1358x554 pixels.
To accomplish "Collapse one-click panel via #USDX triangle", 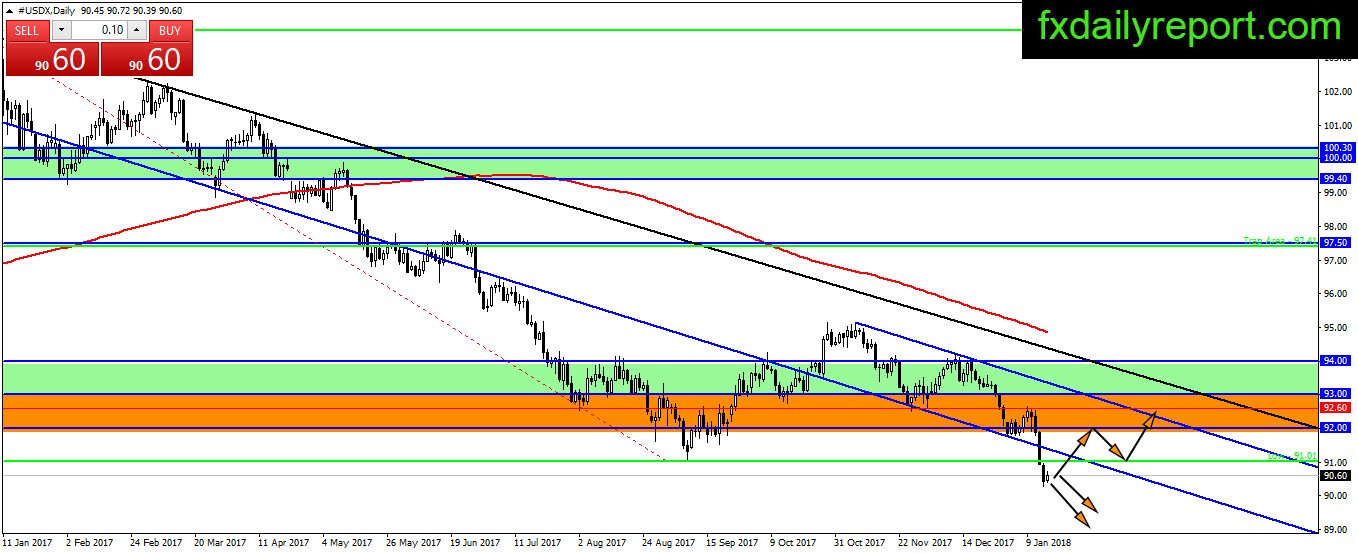I will pyautogui.click(x=10, y=11).
